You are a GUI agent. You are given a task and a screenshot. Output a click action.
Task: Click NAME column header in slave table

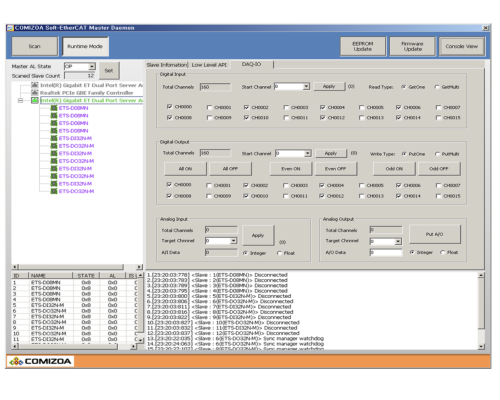[x=51, y=276]
